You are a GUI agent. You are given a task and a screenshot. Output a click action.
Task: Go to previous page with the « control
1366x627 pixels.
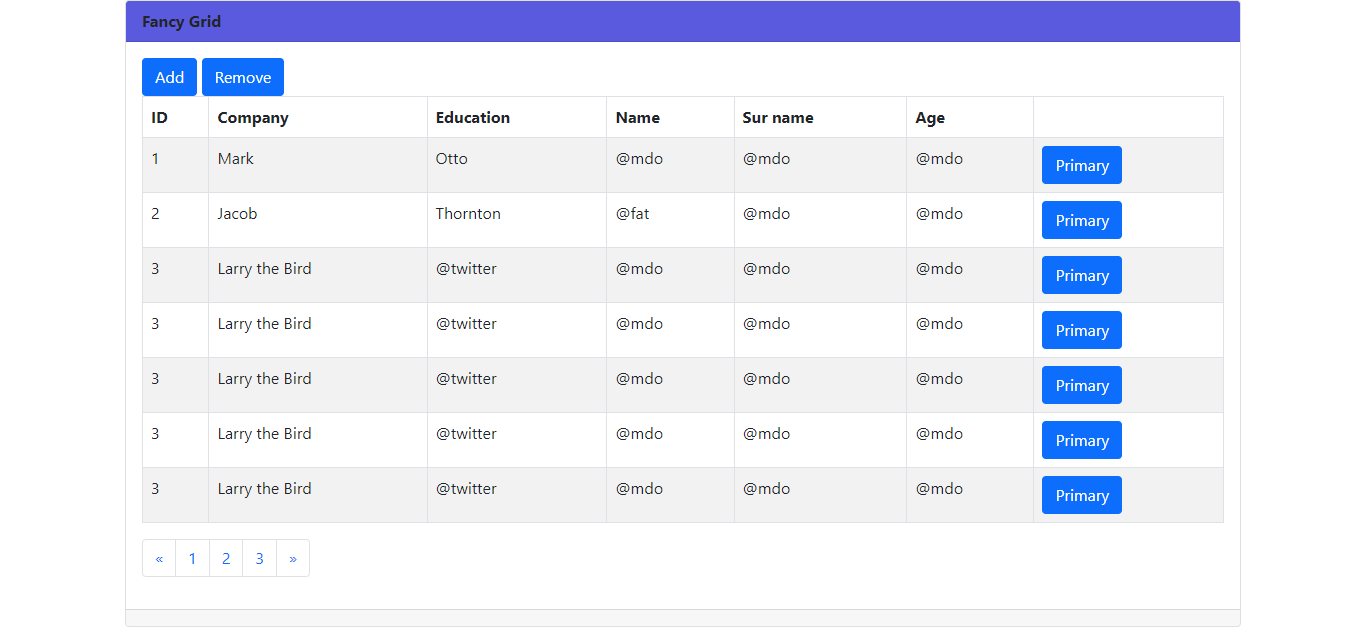159,557
